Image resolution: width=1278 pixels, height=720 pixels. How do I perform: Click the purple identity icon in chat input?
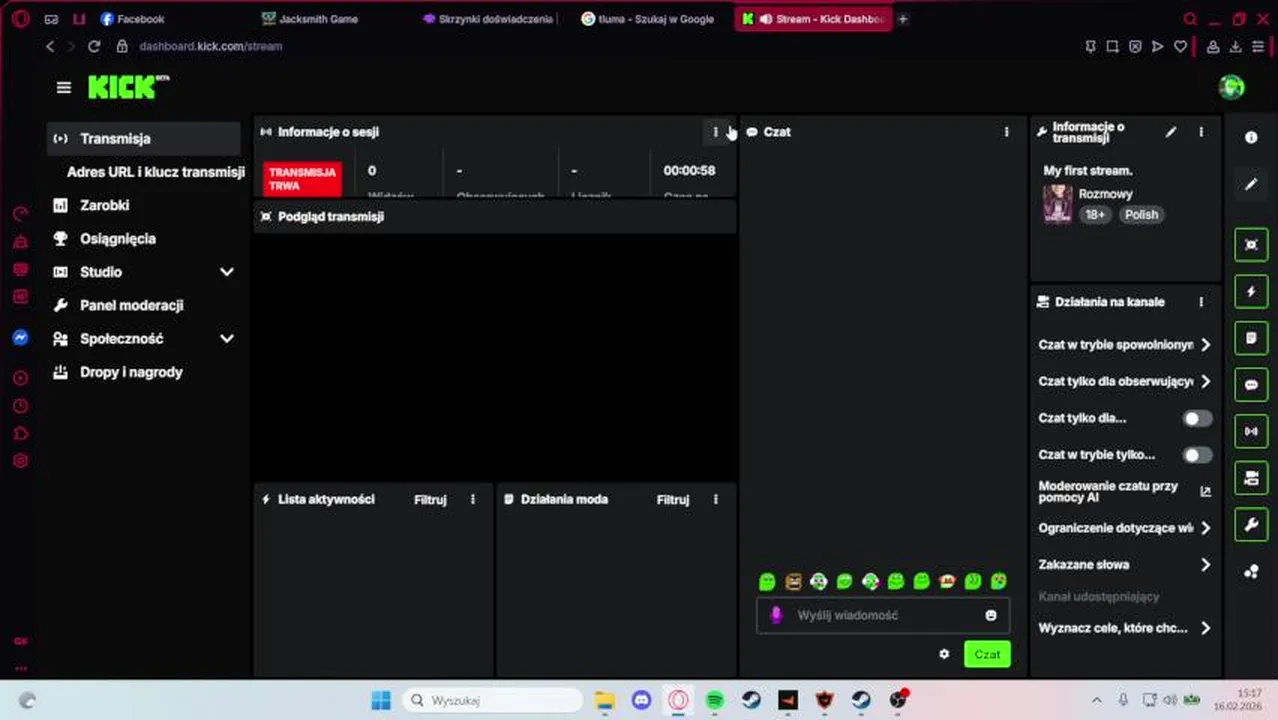(776, 615)
